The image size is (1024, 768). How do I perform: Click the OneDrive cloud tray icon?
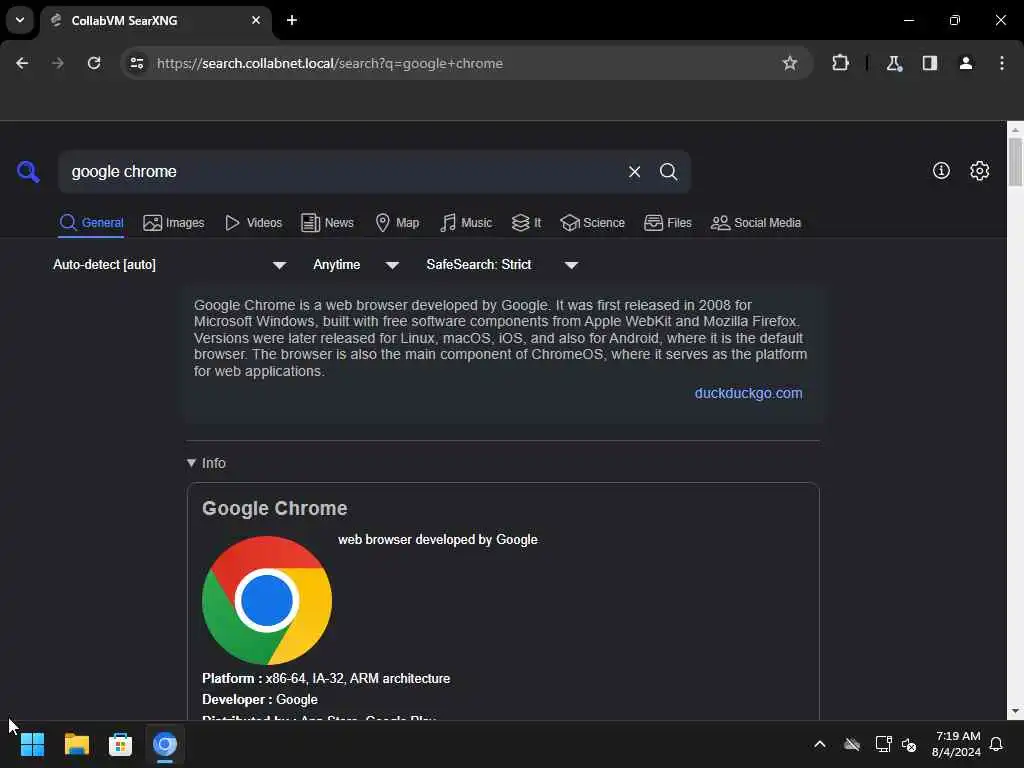[x=852, y=744]
